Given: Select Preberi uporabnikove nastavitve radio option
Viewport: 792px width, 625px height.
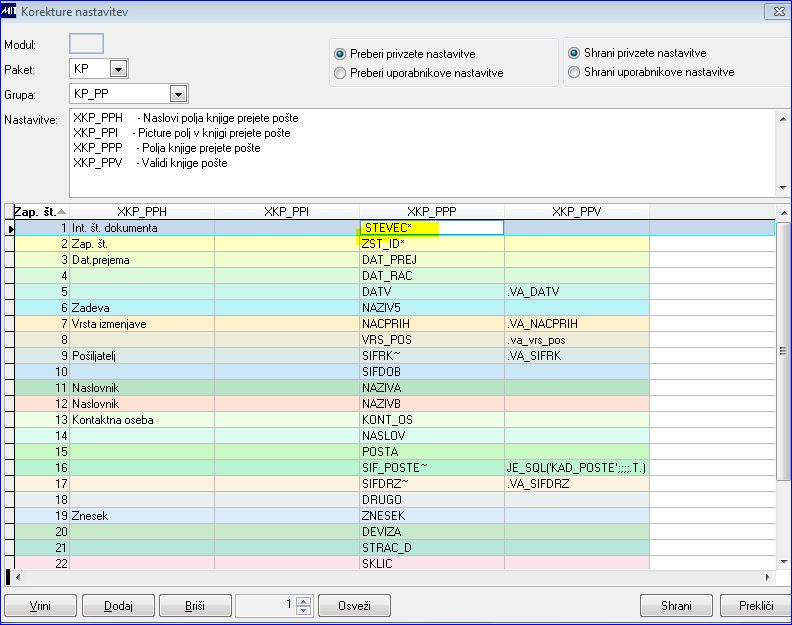Looking at the screenshot, I should point(341,73).
